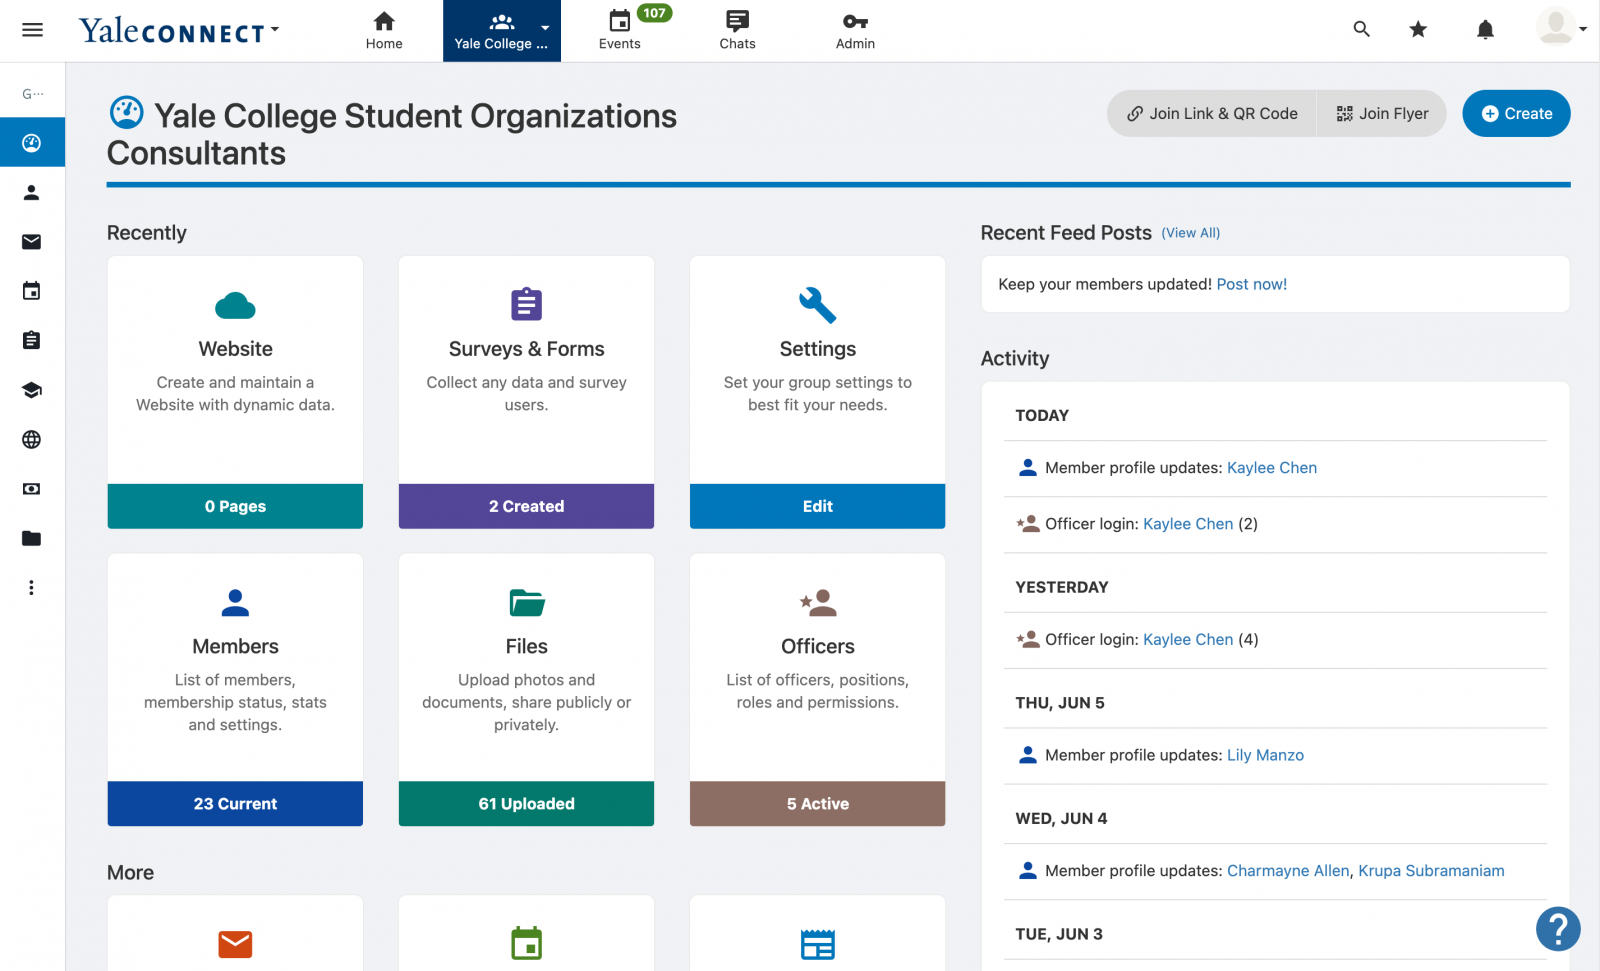Open Lily Manzo profile link

(1265, 755)
